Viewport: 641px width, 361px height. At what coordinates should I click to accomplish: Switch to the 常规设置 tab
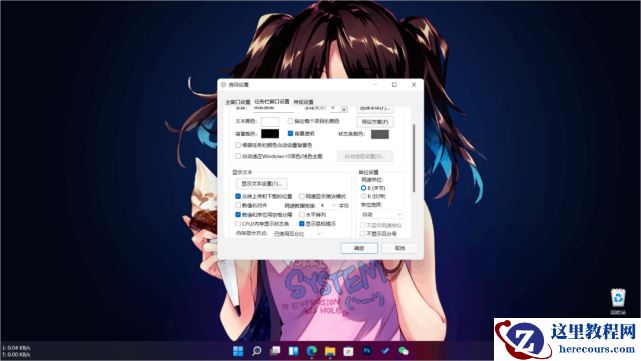[303, 102]
